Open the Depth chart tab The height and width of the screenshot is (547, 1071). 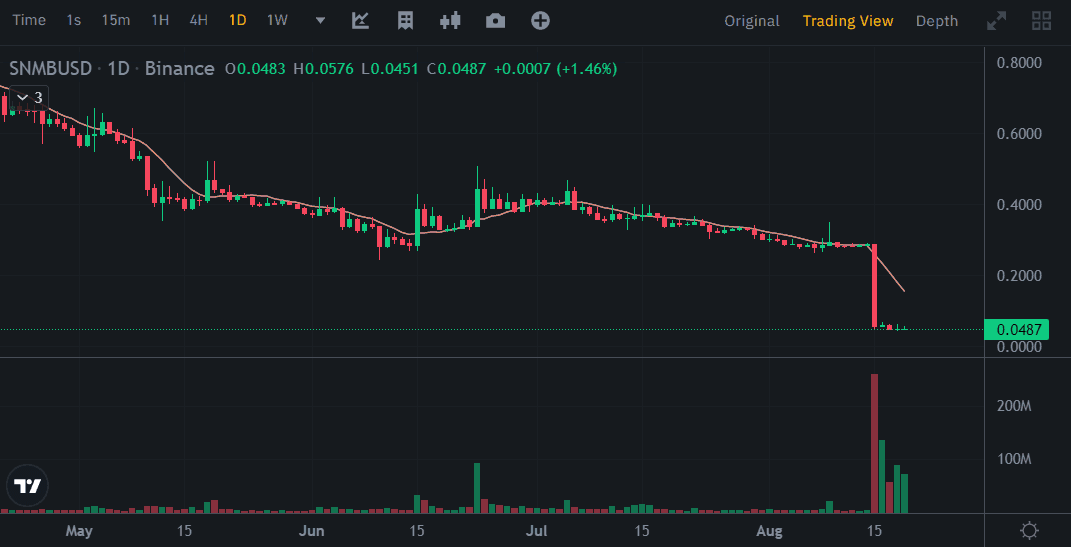coord(936,20)
